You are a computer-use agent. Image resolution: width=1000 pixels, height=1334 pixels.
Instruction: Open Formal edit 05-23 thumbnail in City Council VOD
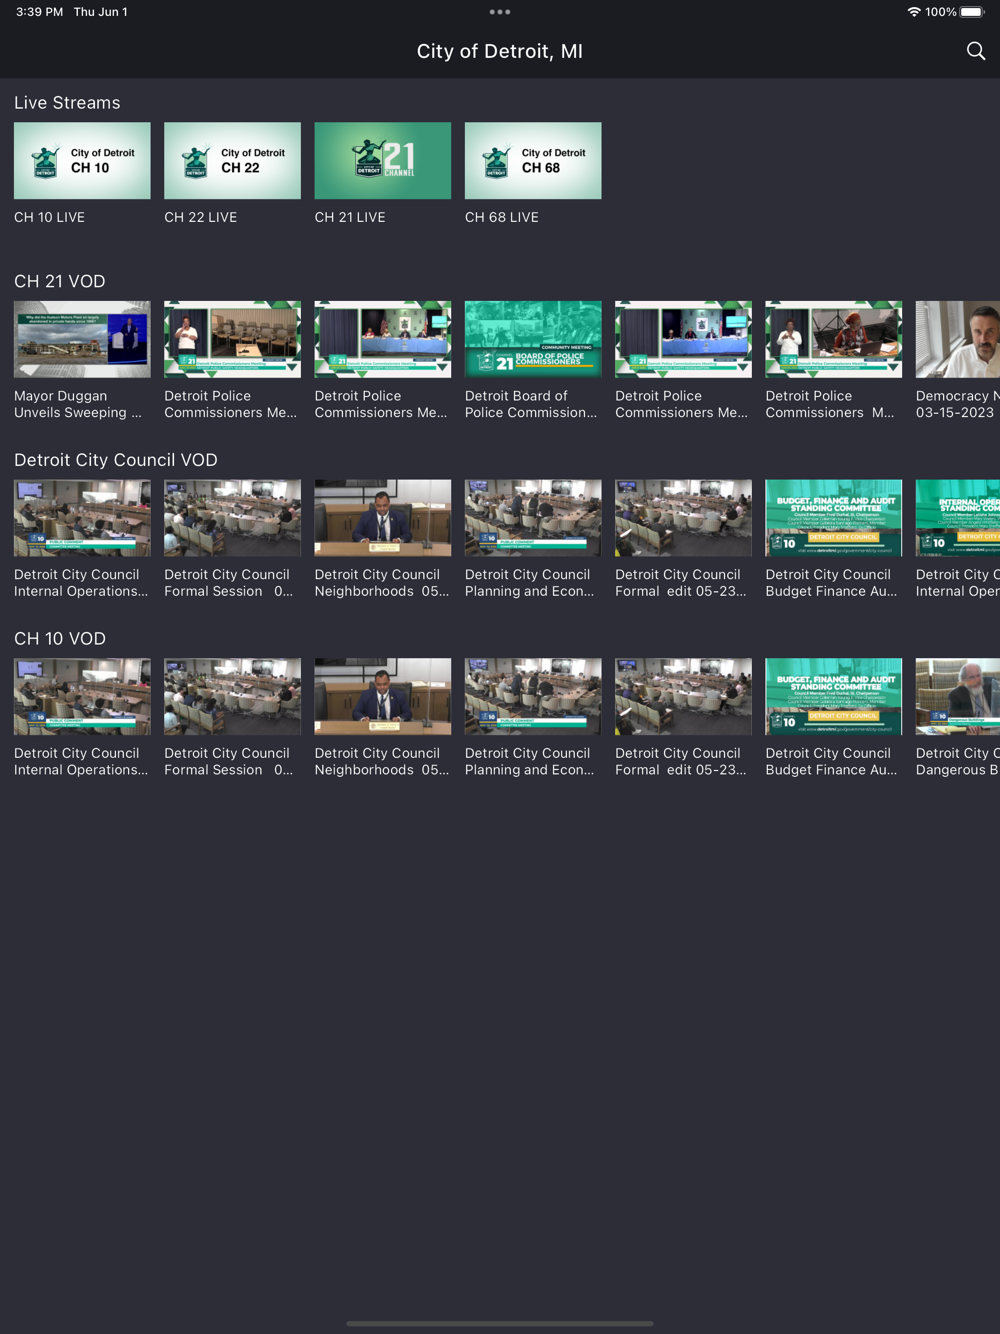(x=683, y=518)
